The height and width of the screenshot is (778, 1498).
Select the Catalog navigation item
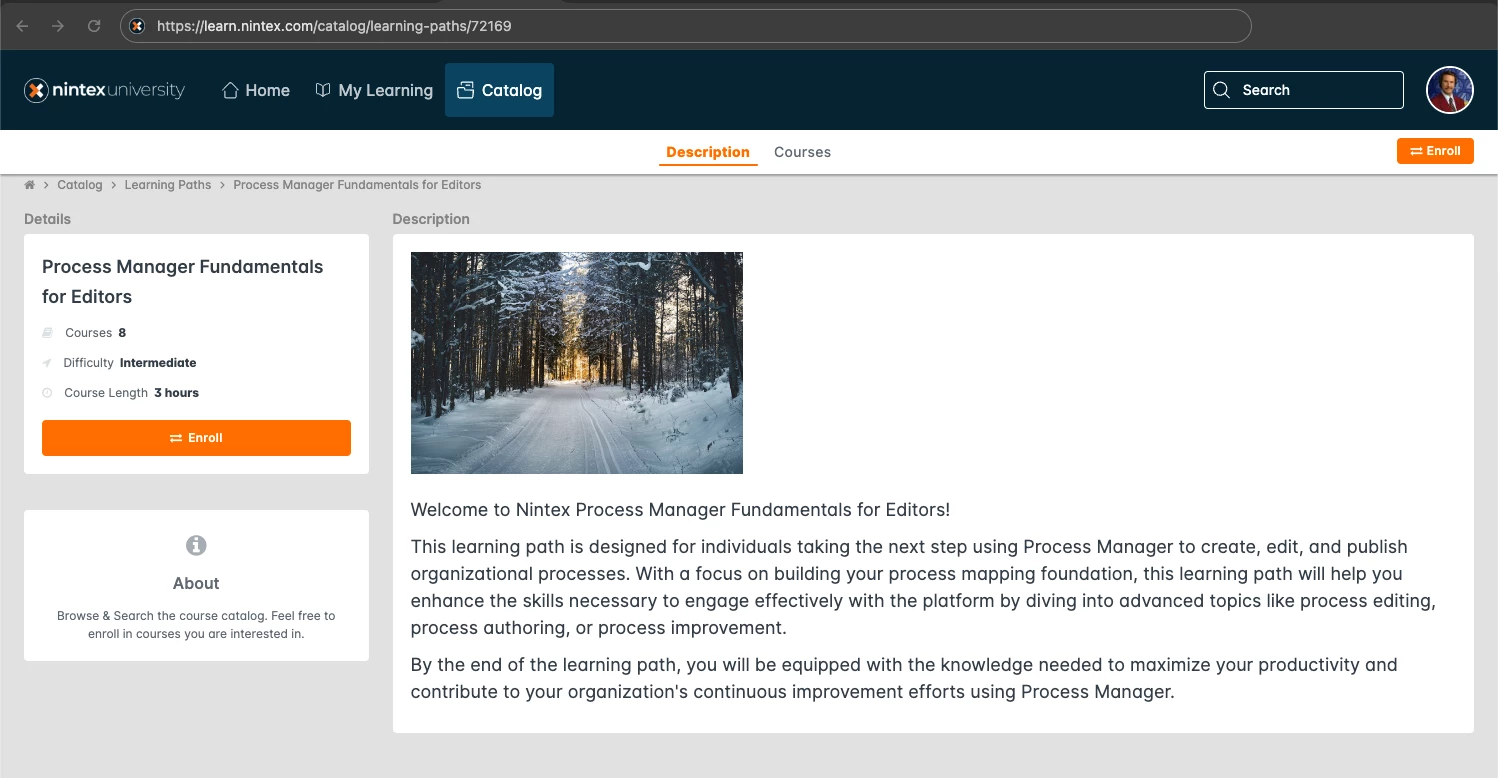pyautogui.click(x=499, y=90)
